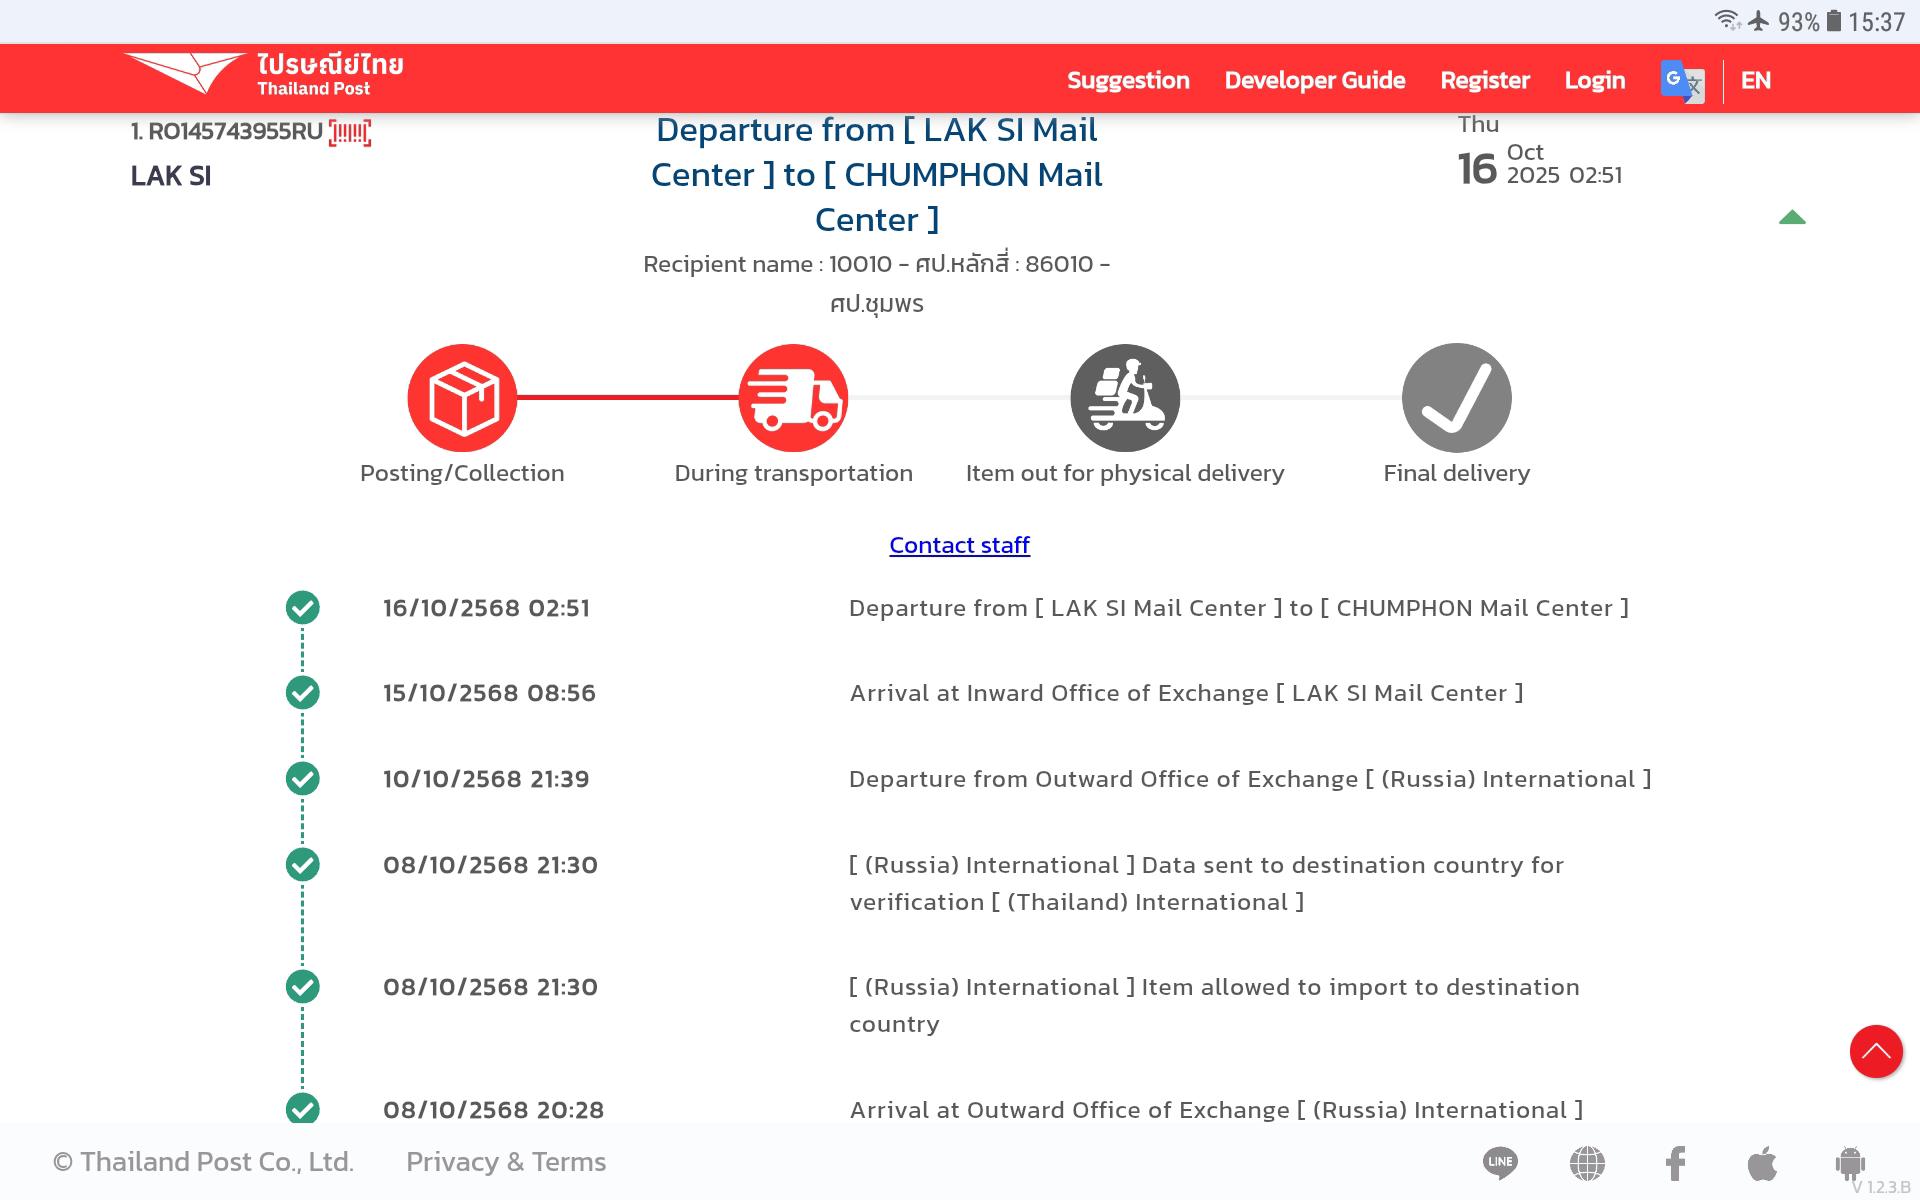Open the Google Translate icon
1920x1200 pixels.
click(x=1682, y=81)
